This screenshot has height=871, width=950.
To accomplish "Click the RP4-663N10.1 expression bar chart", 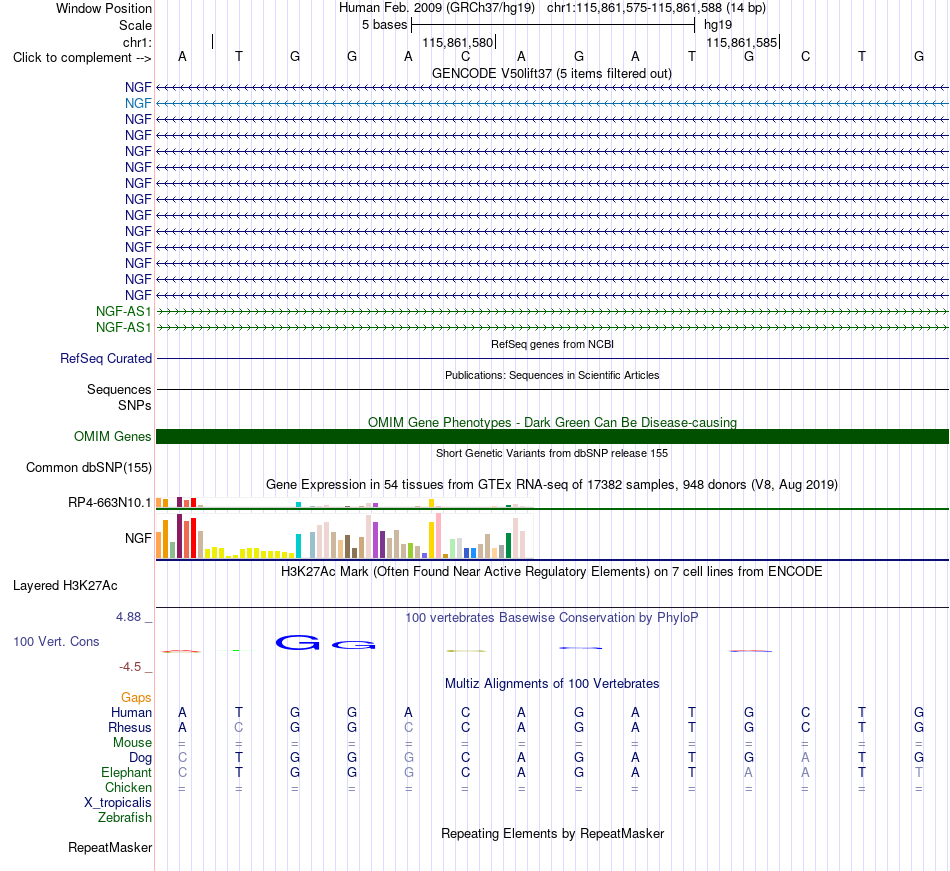I will pyautogui.click(x=344, y=503).
